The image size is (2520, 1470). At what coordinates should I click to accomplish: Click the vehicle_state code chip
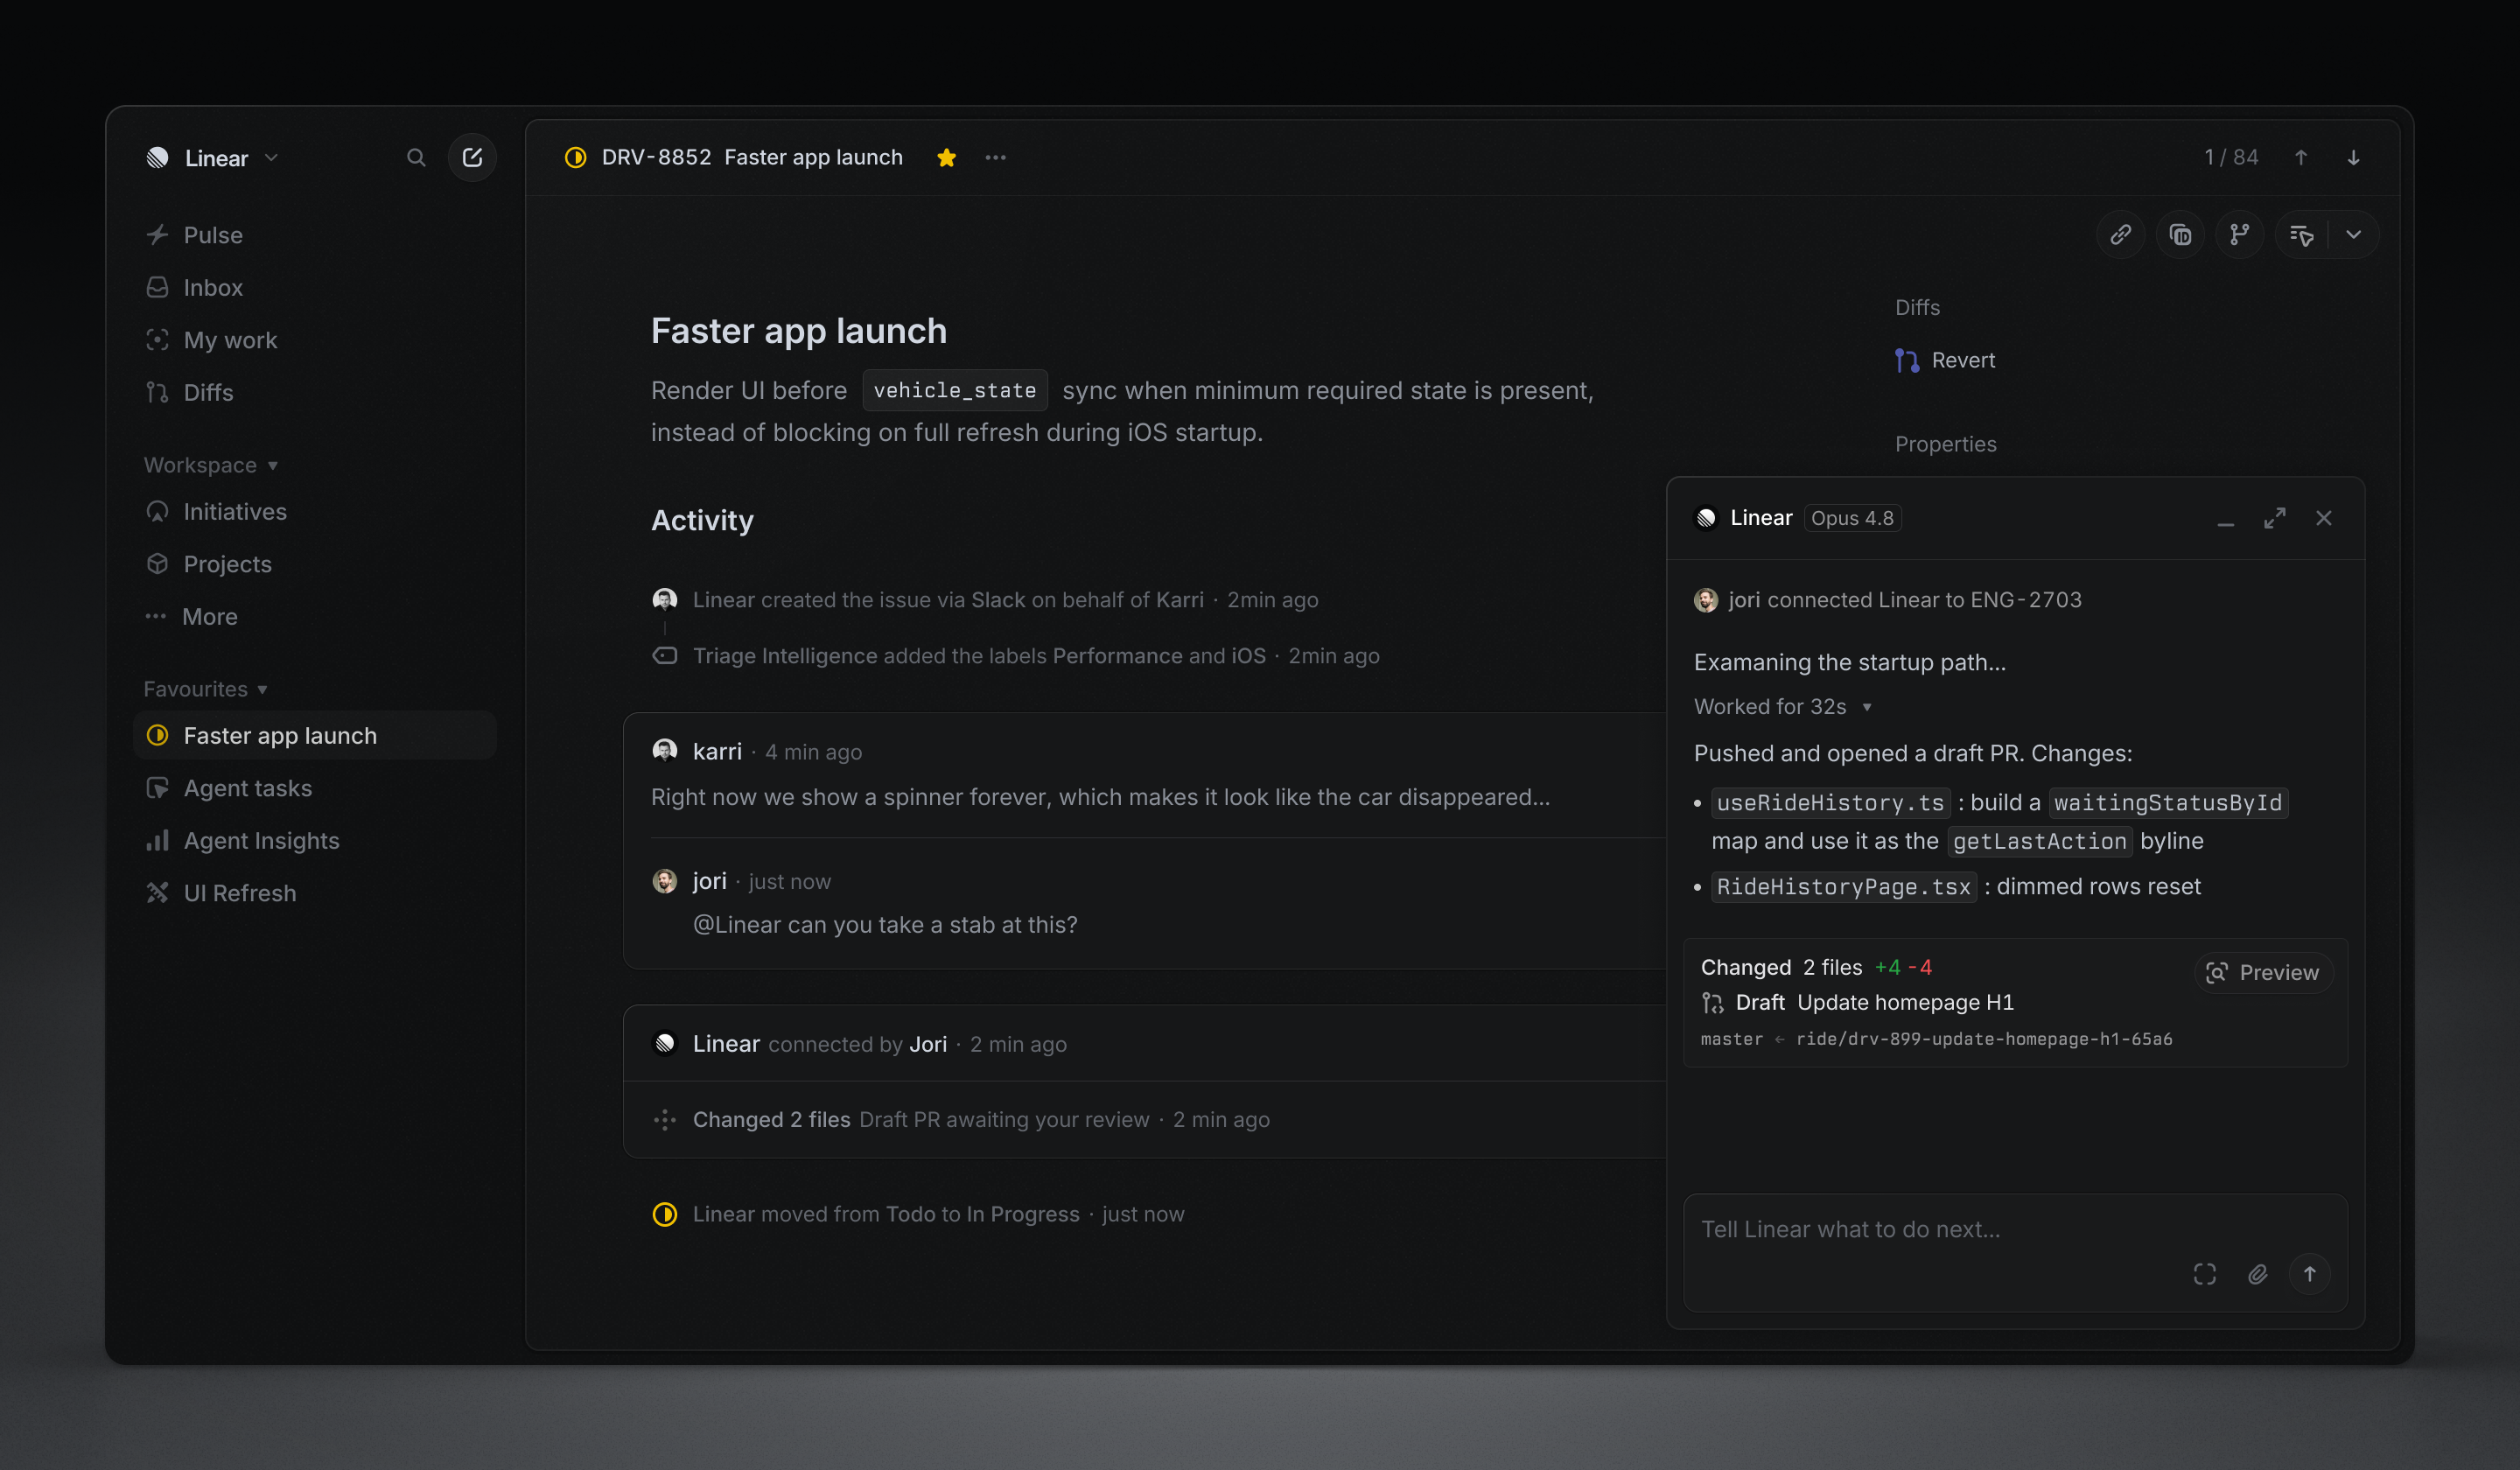pyautogui.click(x=955, y=390)
